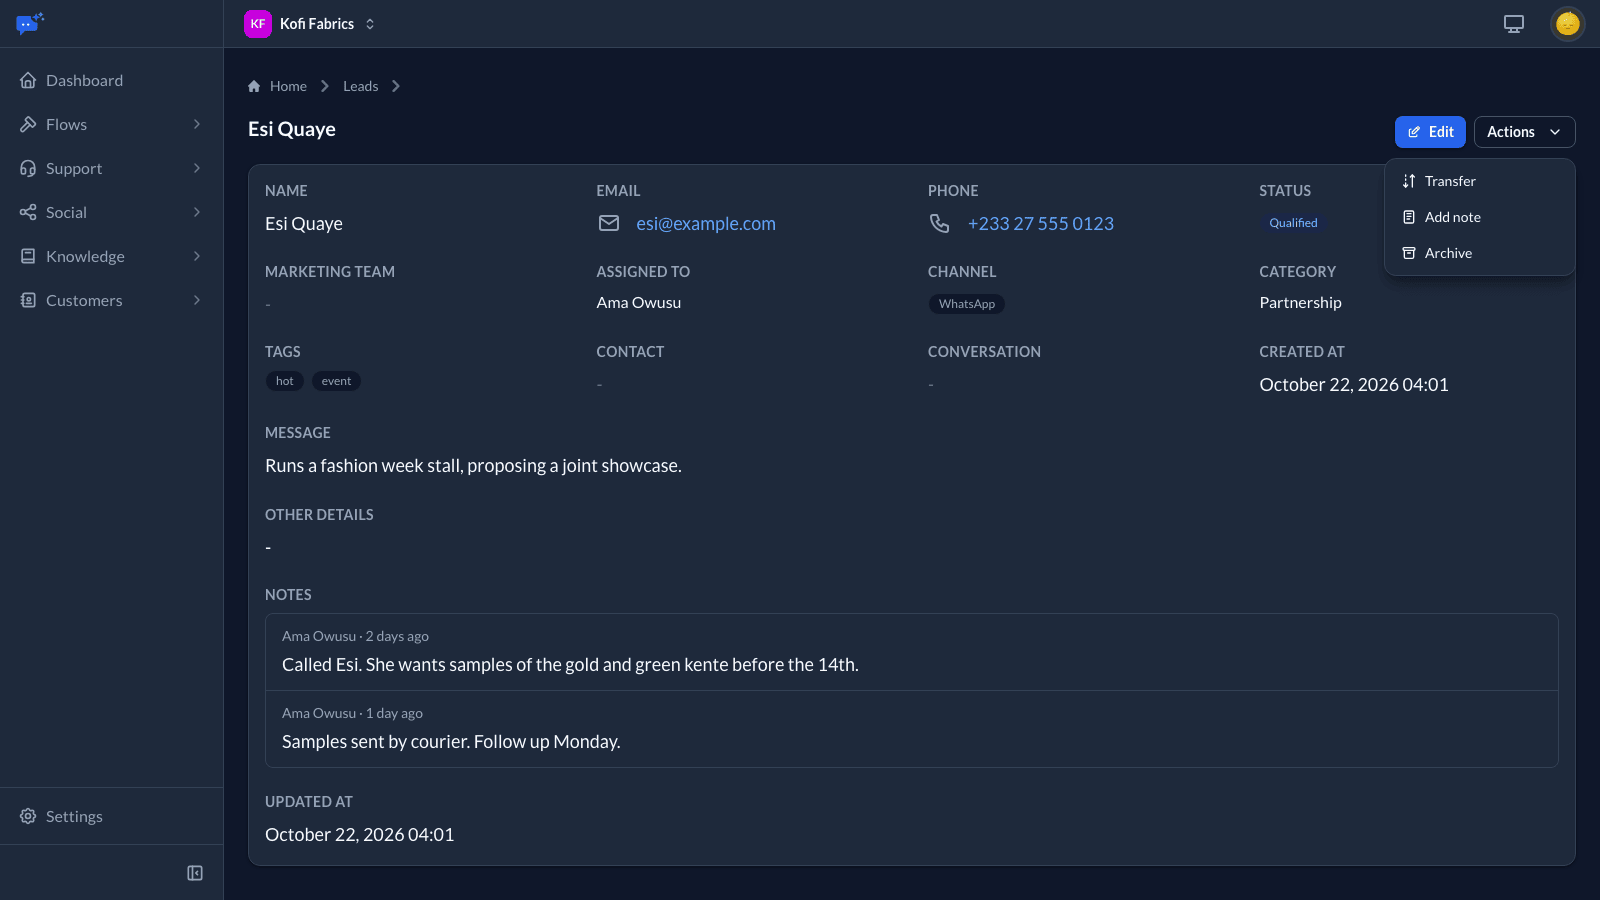Expand the Social submenu chevron
The image size is (1600, 900).
click(197, 212)
